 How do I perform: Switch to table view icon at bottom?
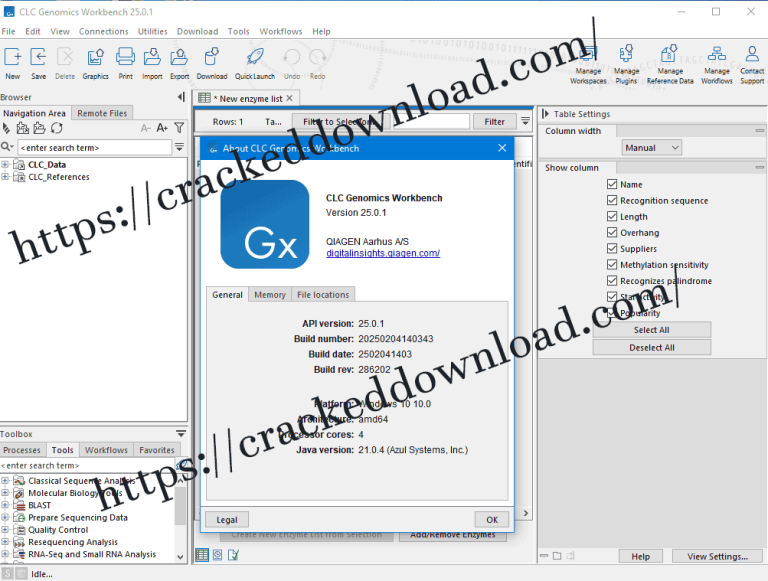(x=202, y=555)
